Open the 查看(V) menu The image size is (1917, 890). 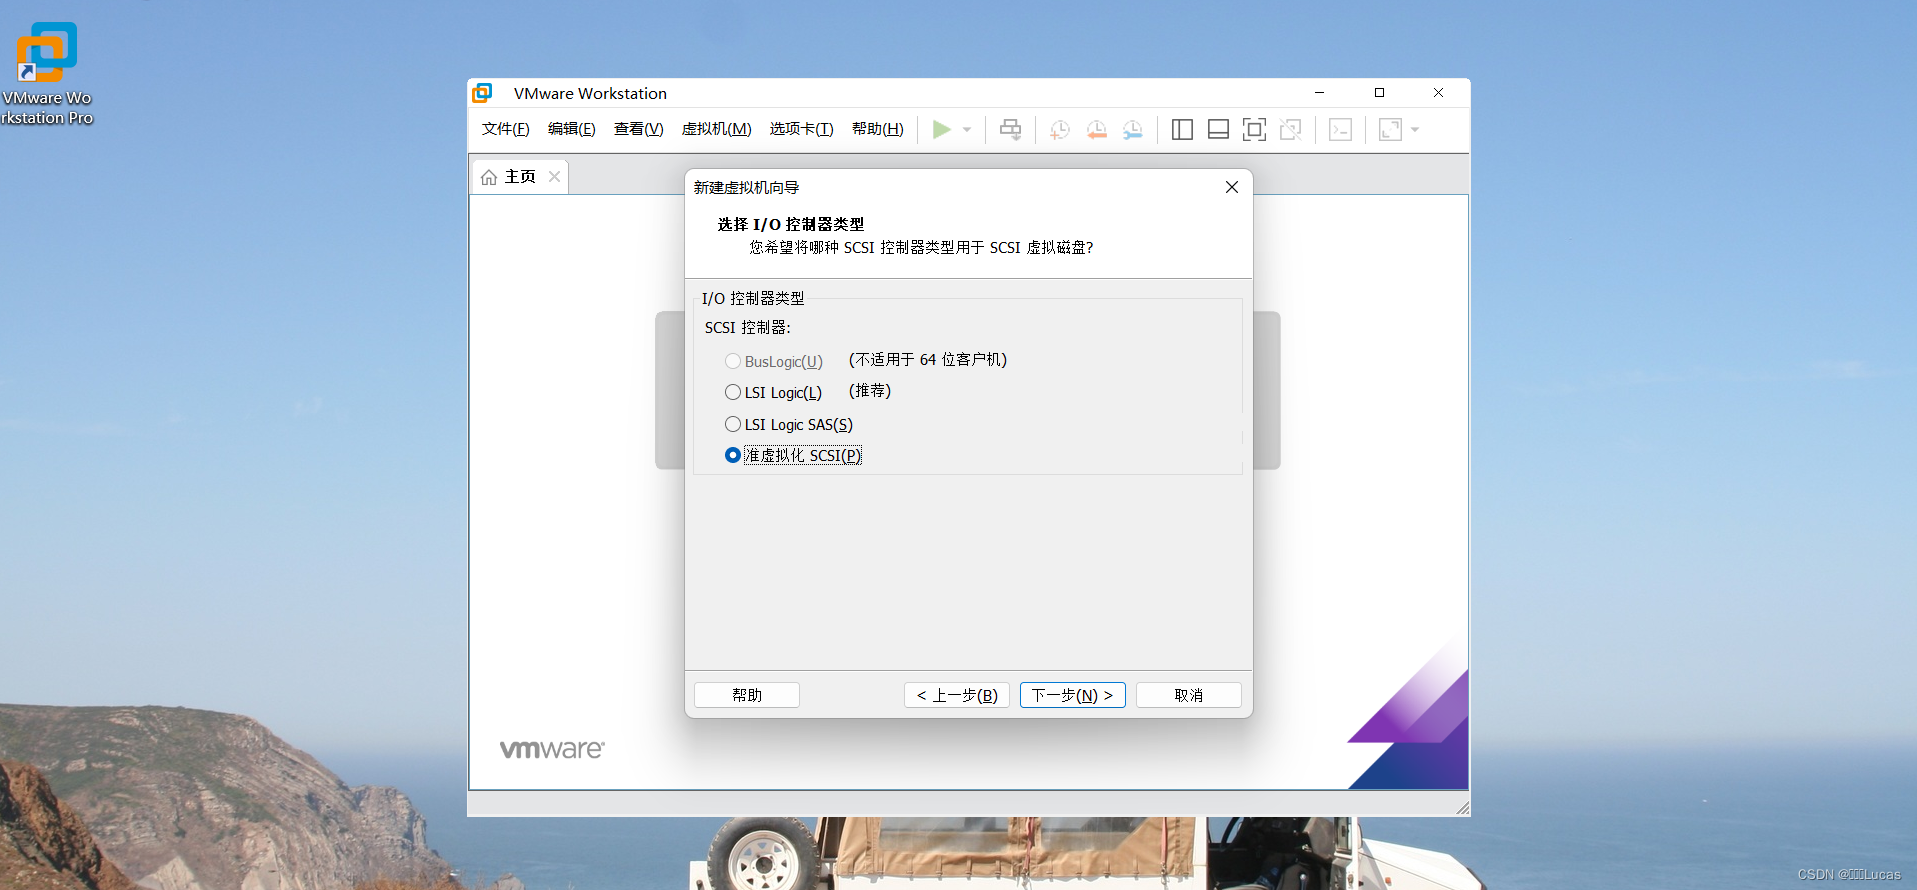coord(638,129)
